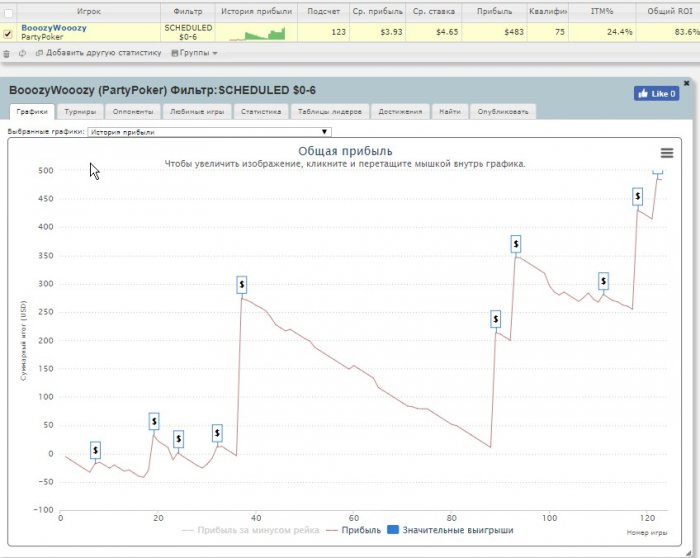This screenshot has height=558, width=700.
Task: Select the 'Таблицы лидеров' tab
Action: point(323,112)
